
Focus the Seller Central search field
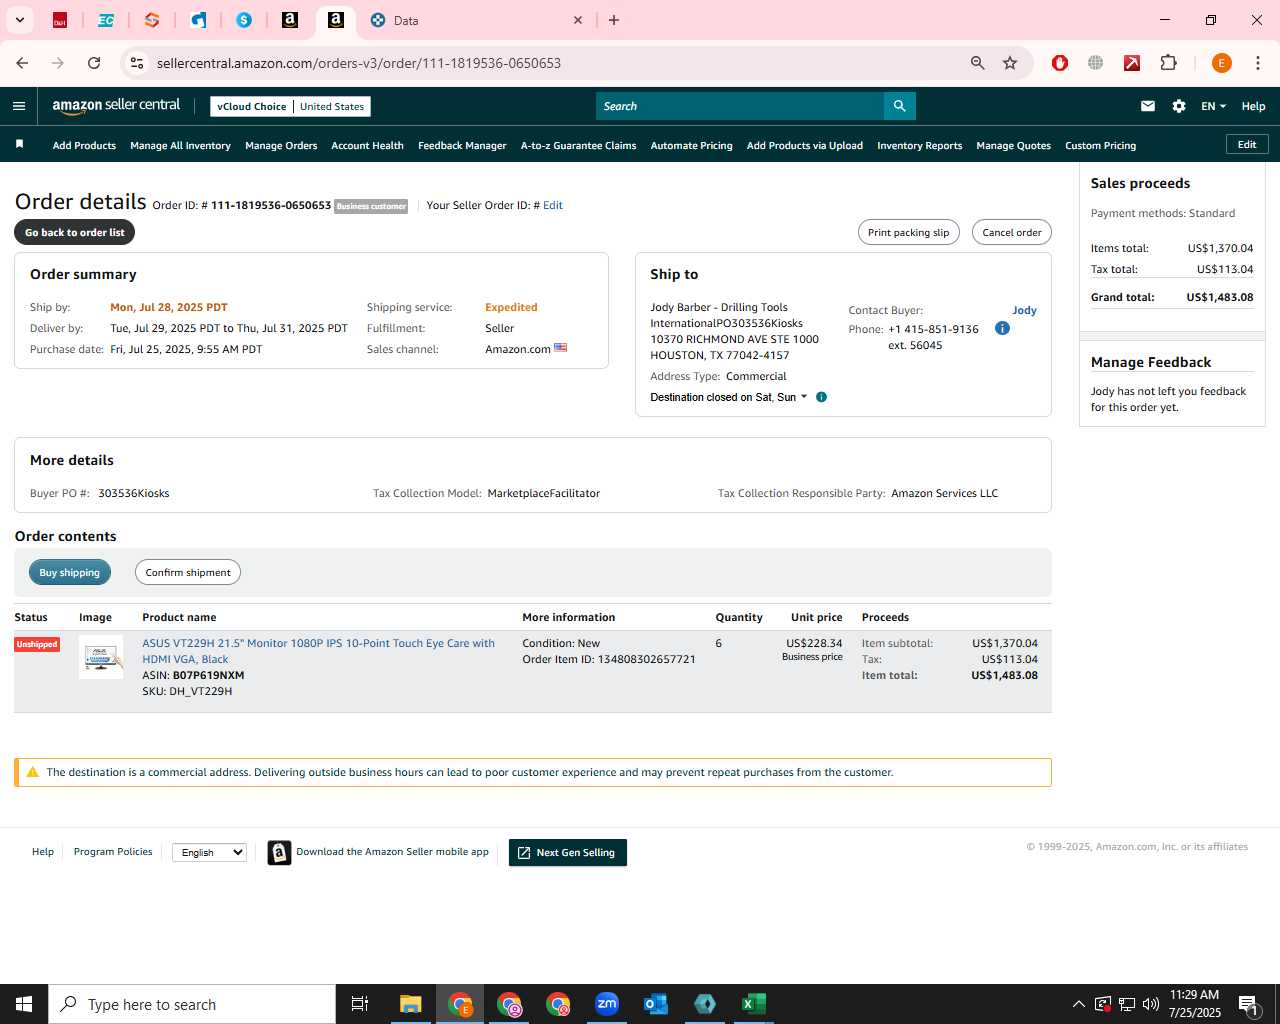(x=740, y=106)
